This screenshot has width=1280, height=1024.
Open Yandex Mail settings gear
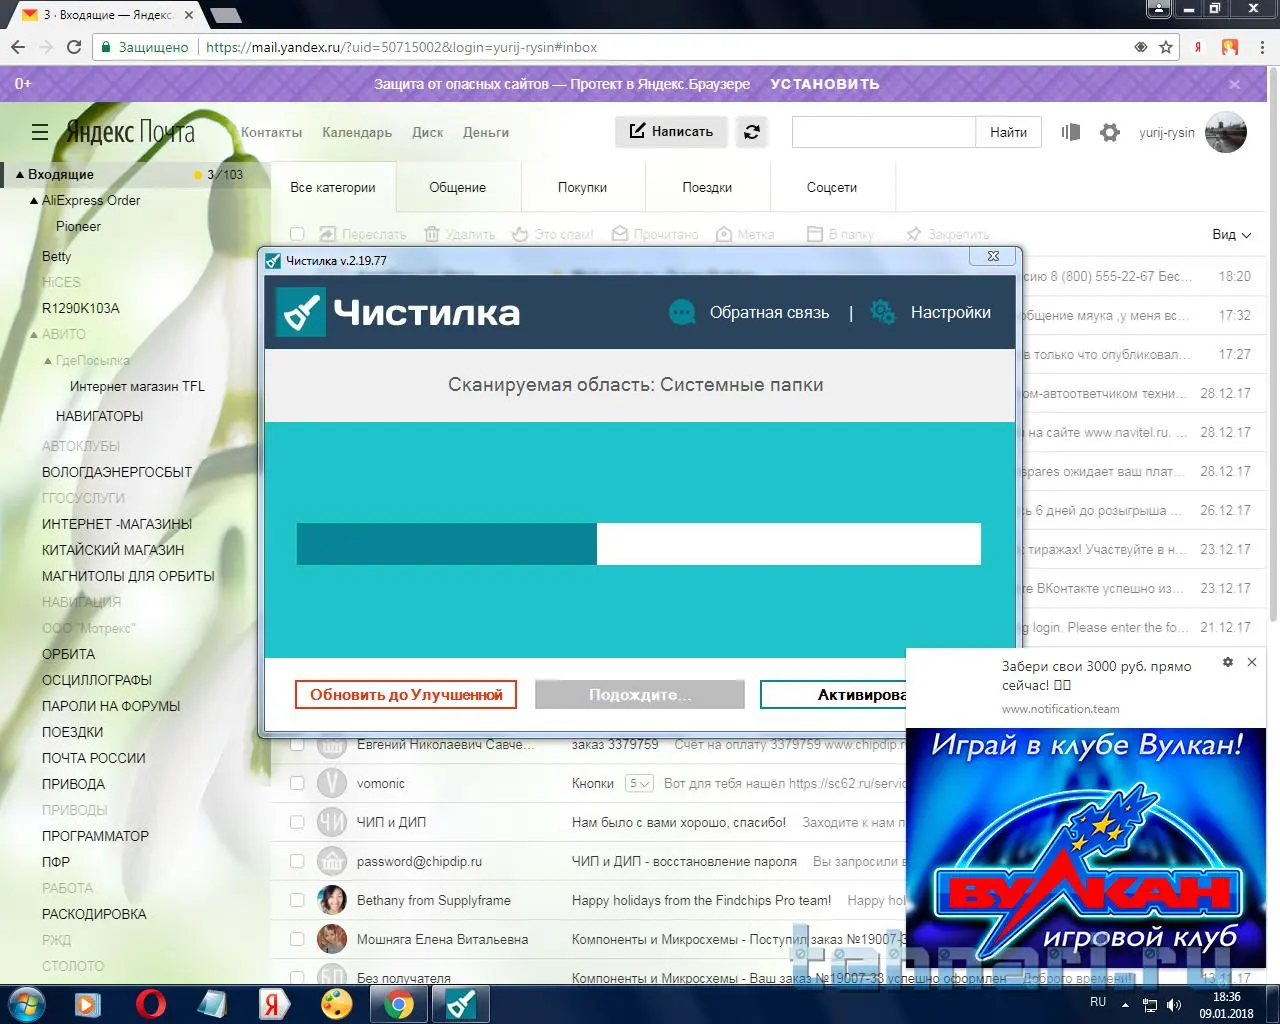1110,132
